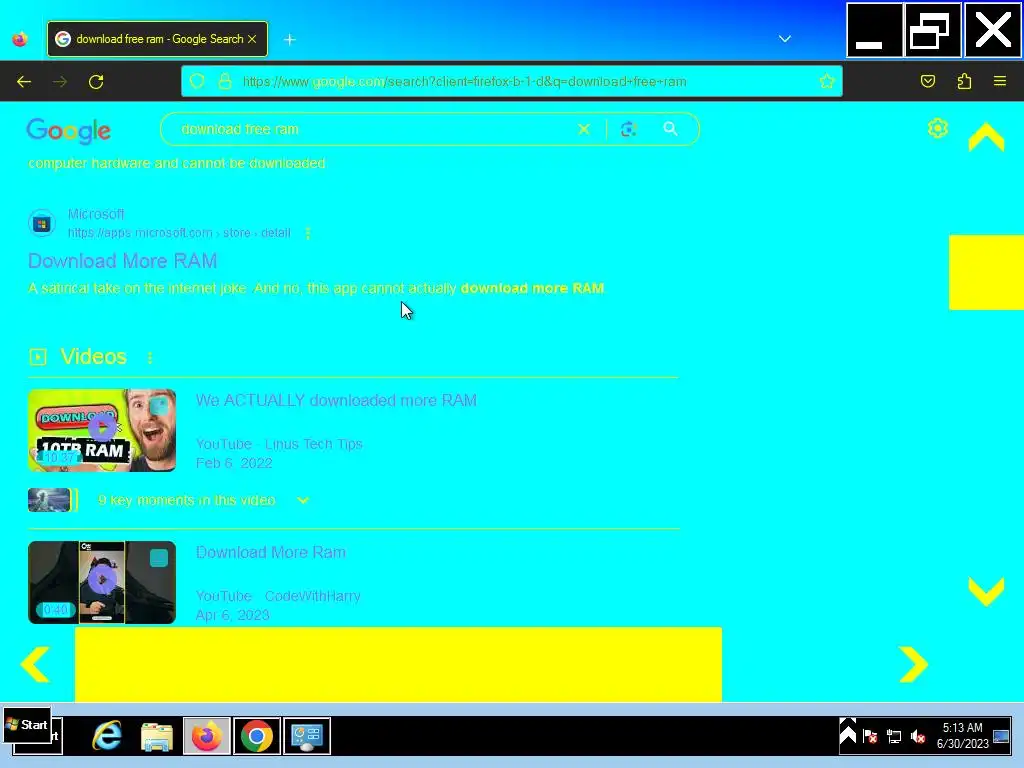Save page to Pocket
The width and height of the screenshot is (1024, 768).
928,81
